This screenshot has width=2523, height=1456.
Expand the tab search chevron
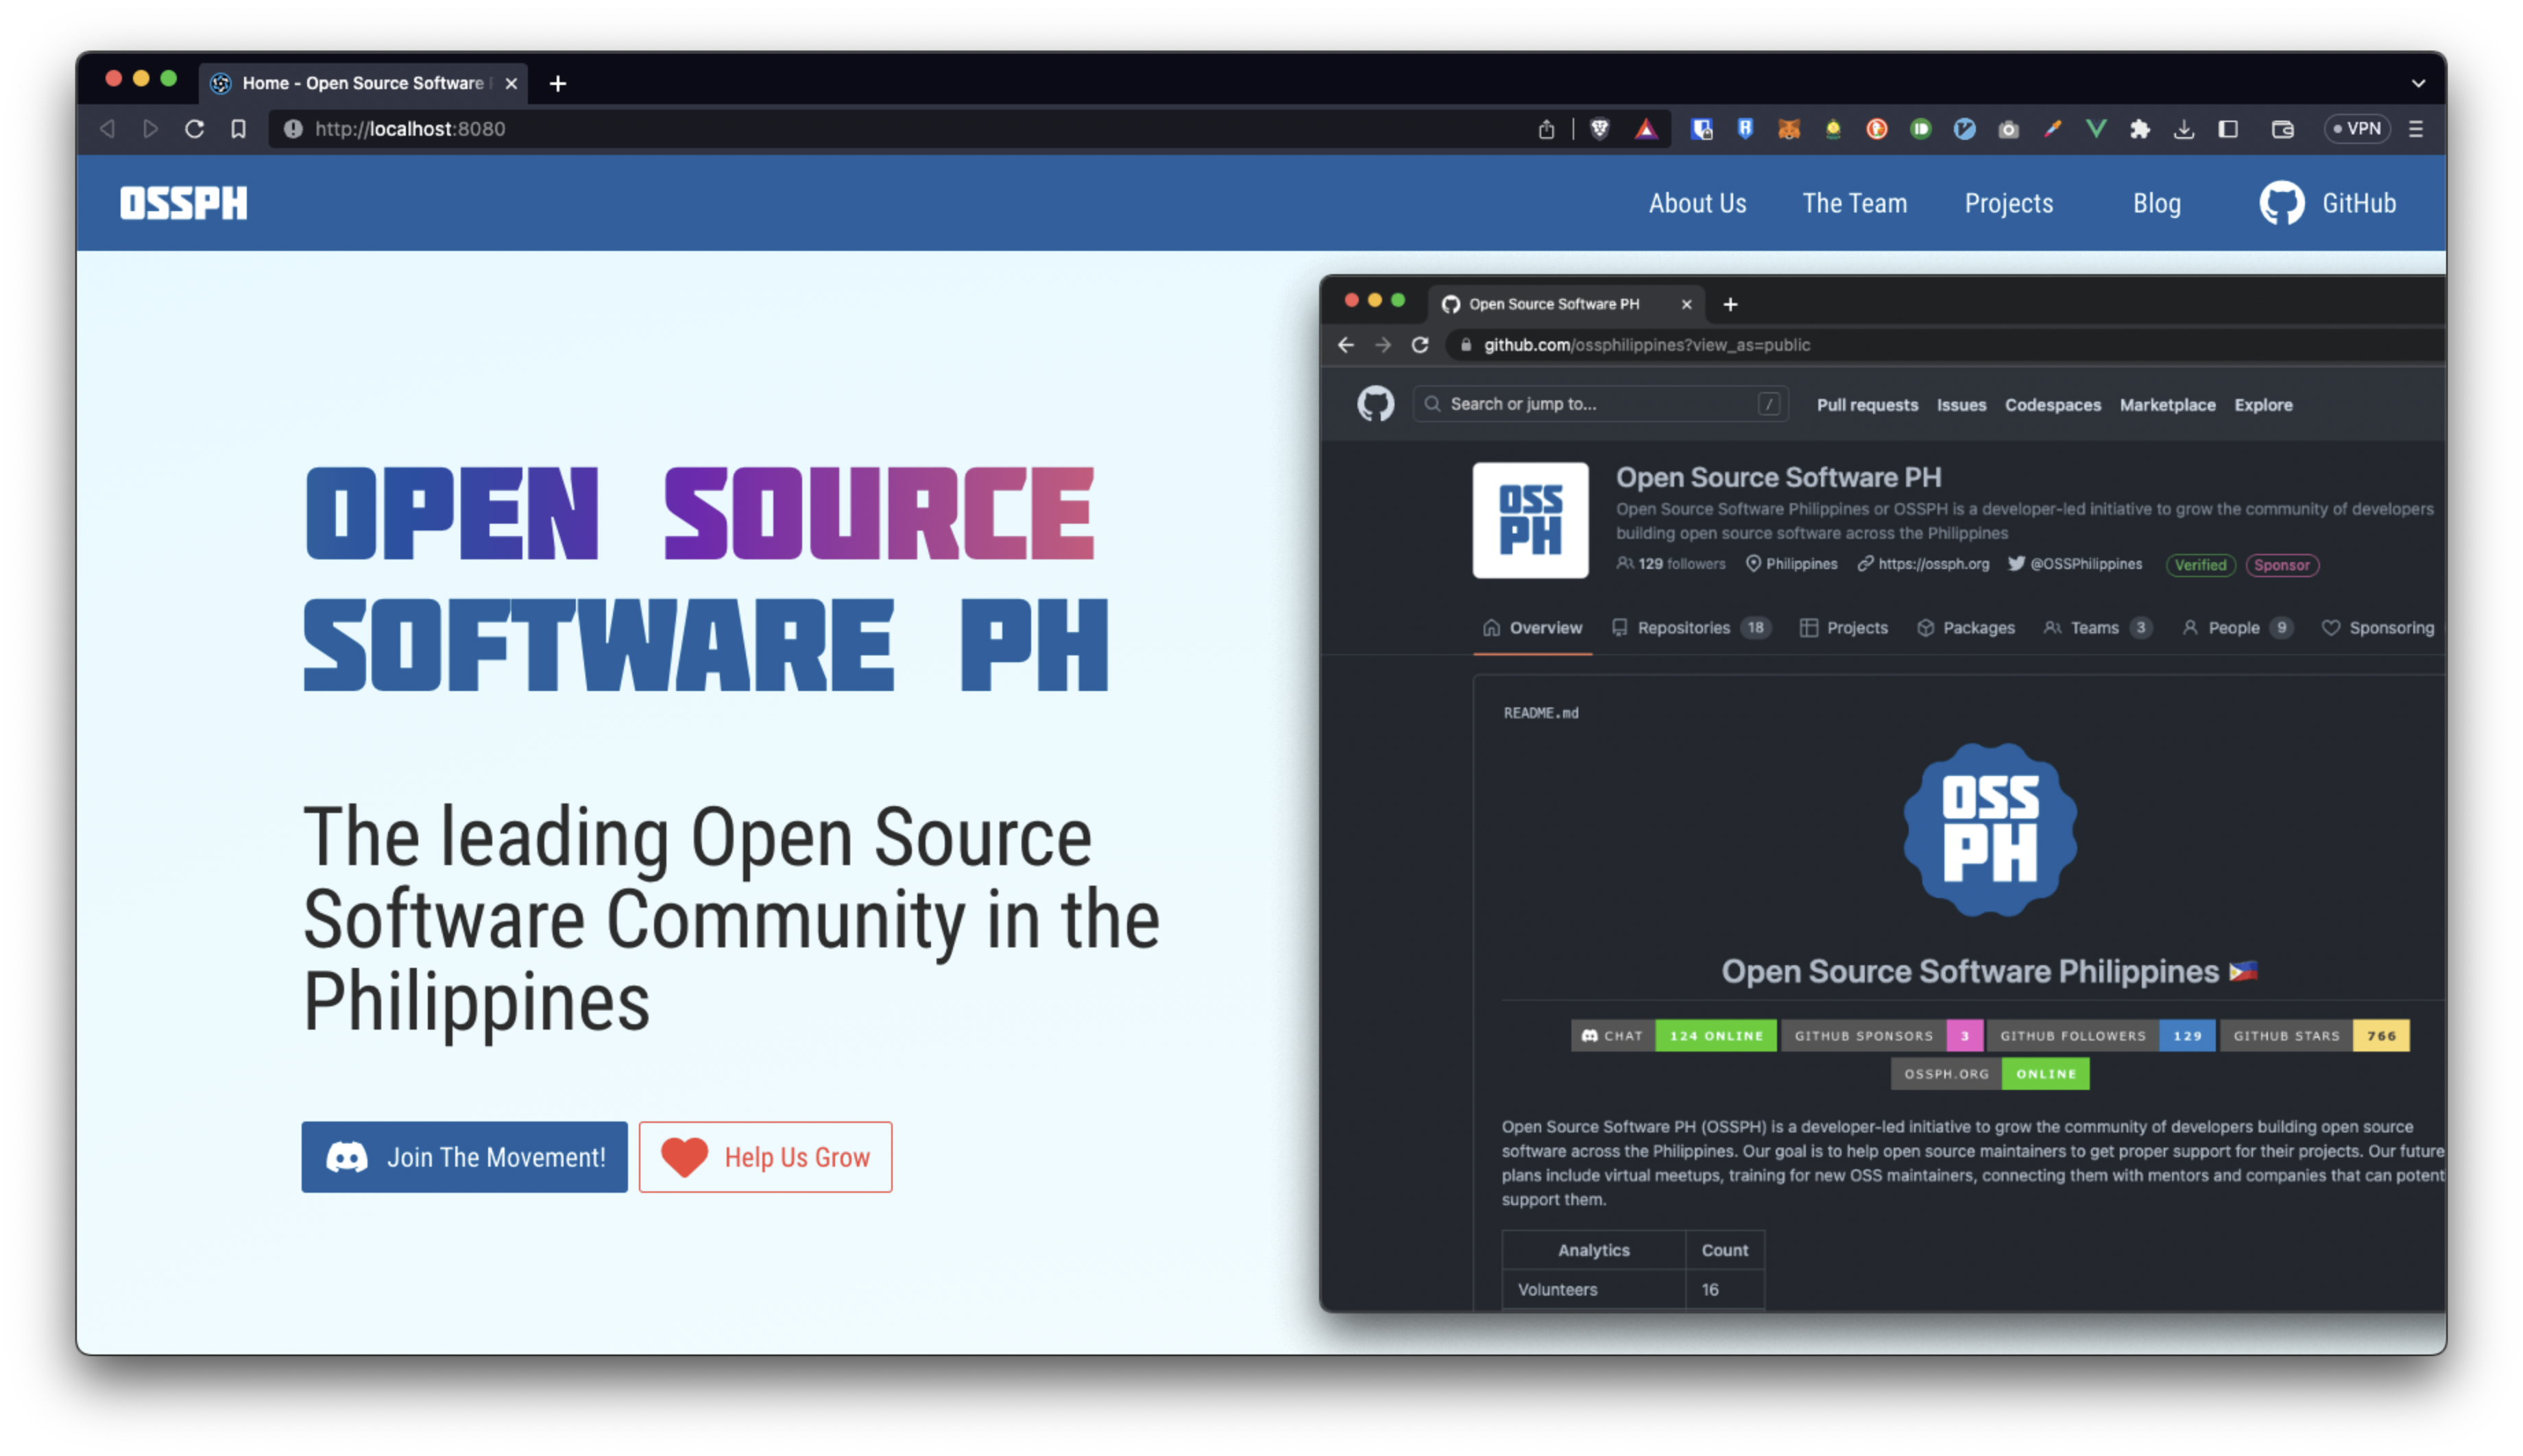[x=2418, y=83]
